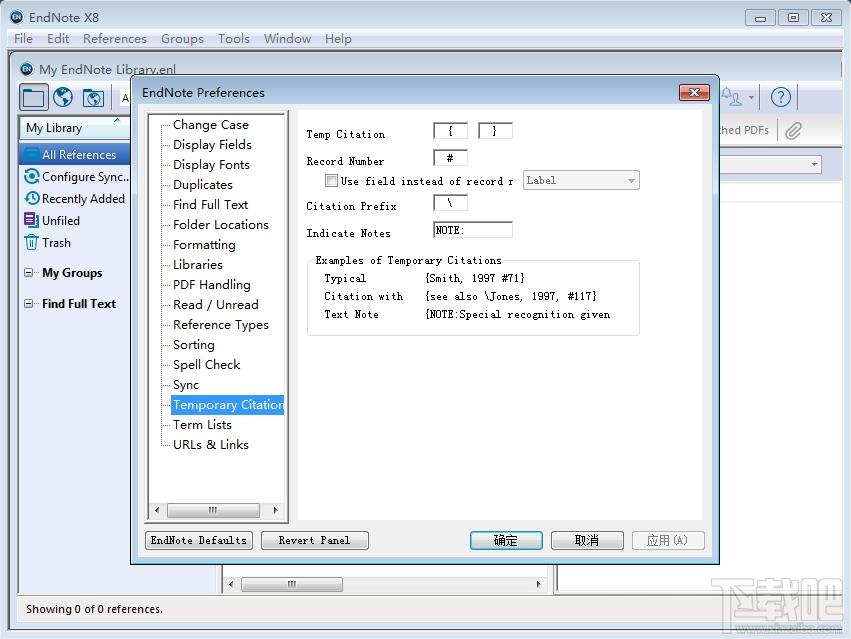Click the share library people icon

(x=731, y=97)
